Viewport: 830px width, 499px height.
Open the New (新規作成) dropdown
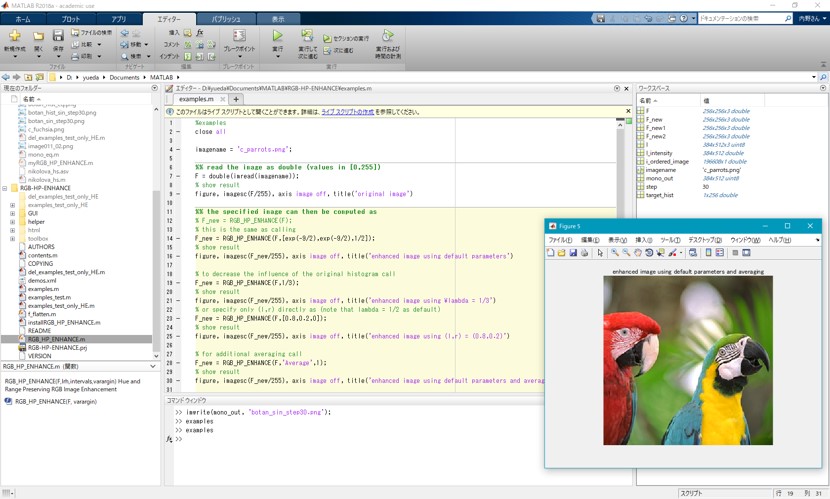click(14, 55)
